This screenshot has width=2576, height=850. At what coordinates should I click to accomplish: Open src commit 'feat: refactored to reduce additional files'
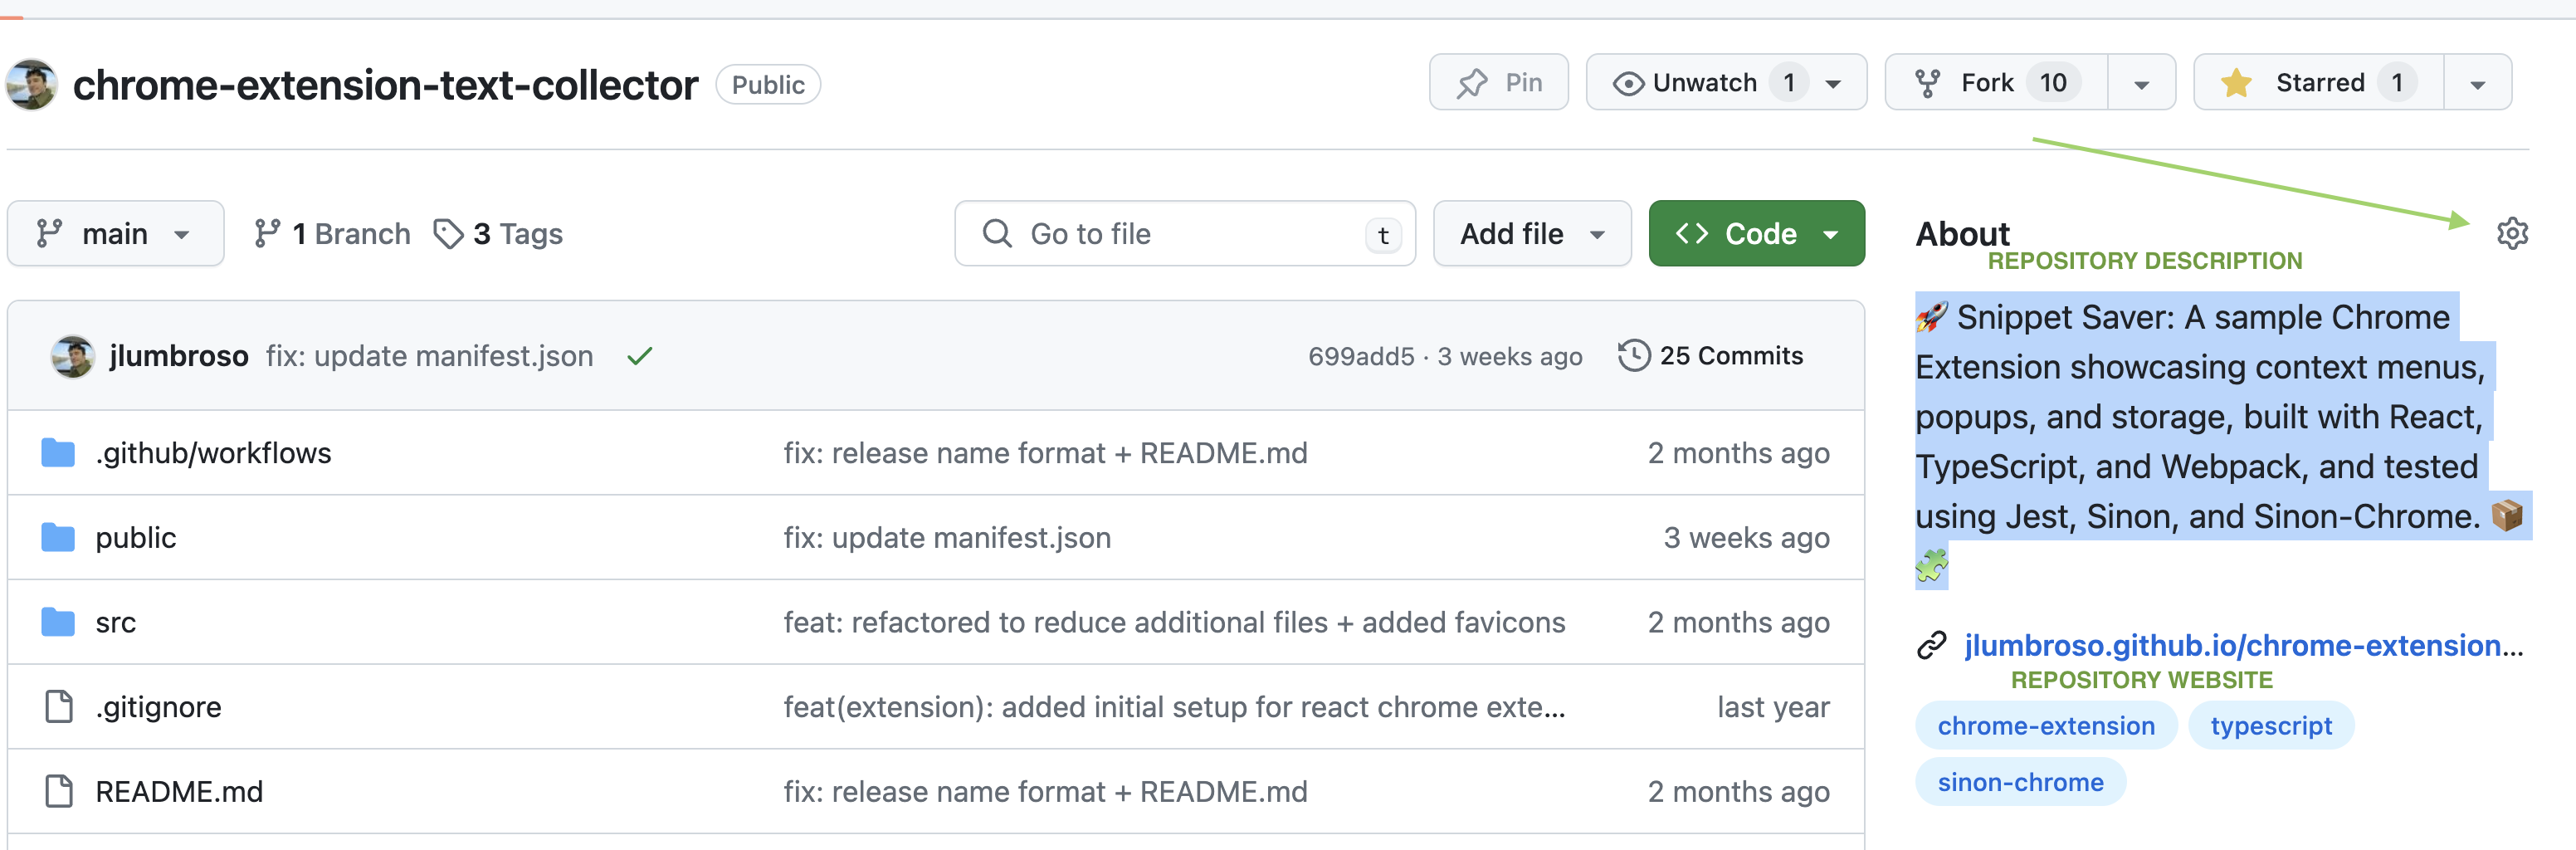(x=1174, y=622)
